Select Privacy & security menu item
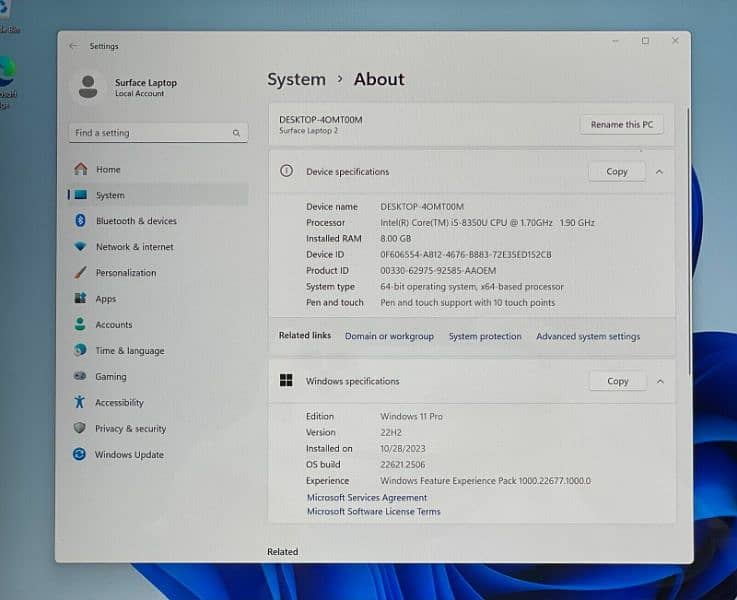737x600 pixels. coord(130,429)
